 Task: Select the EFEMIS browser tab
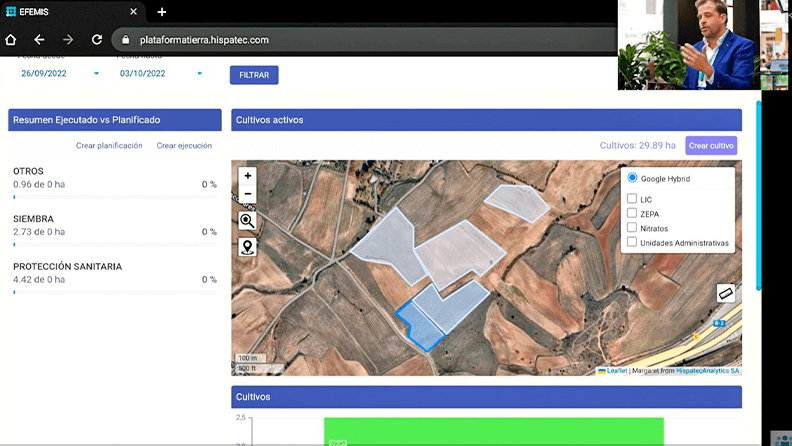click(72, 12)
